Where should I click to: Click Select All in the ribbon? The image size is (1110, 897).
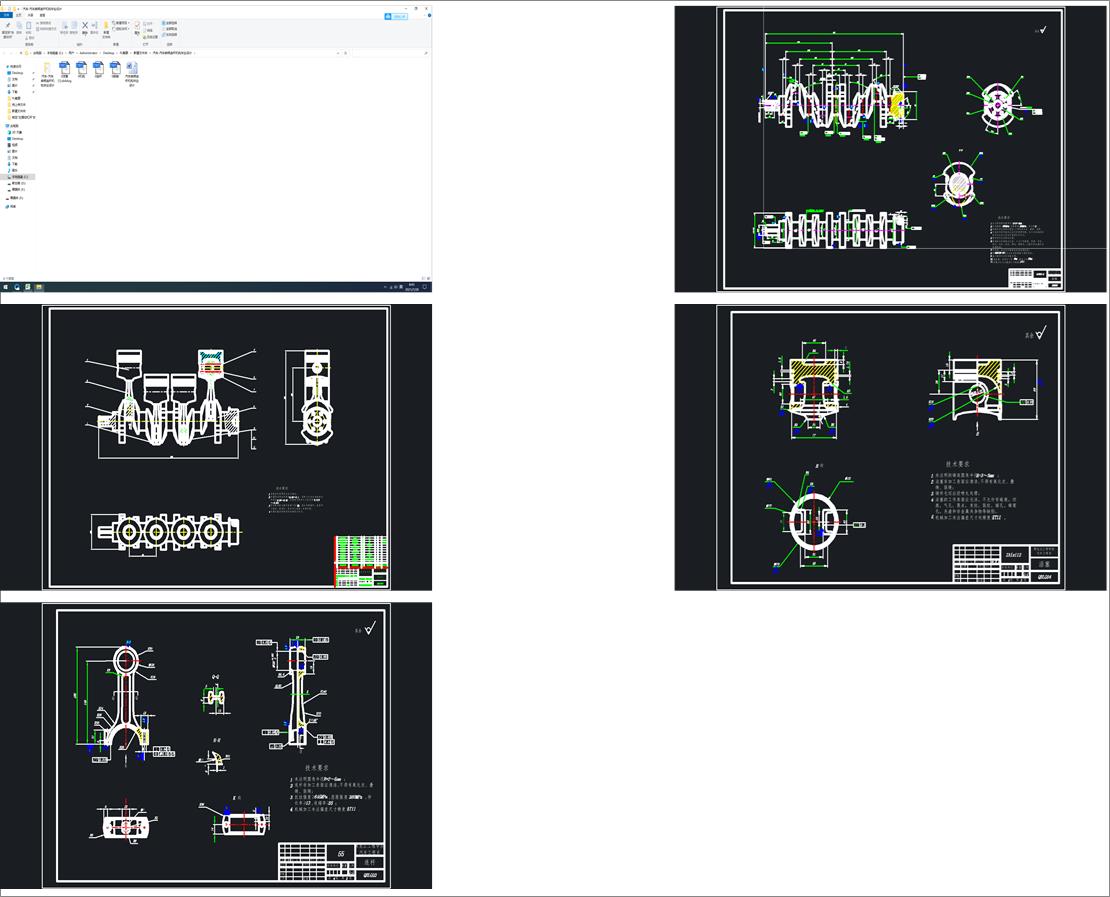point(171,21)
